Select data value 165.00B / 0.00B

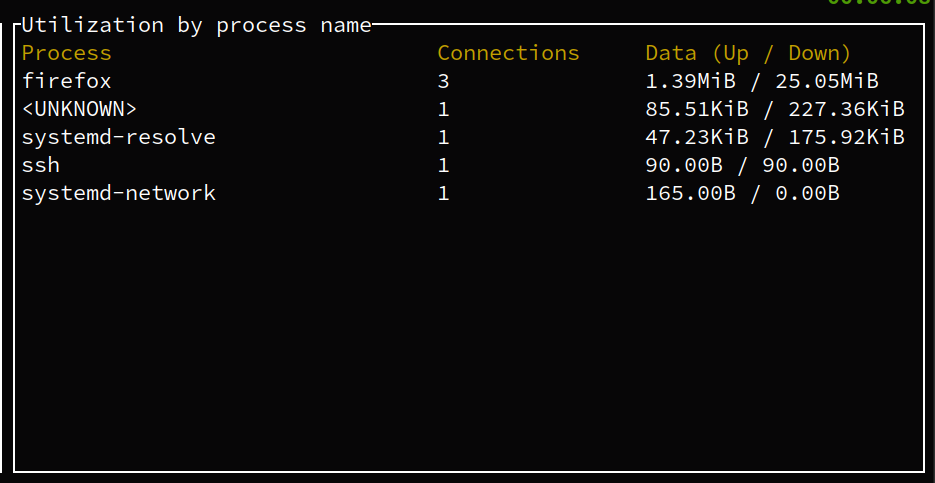[742, 194]
